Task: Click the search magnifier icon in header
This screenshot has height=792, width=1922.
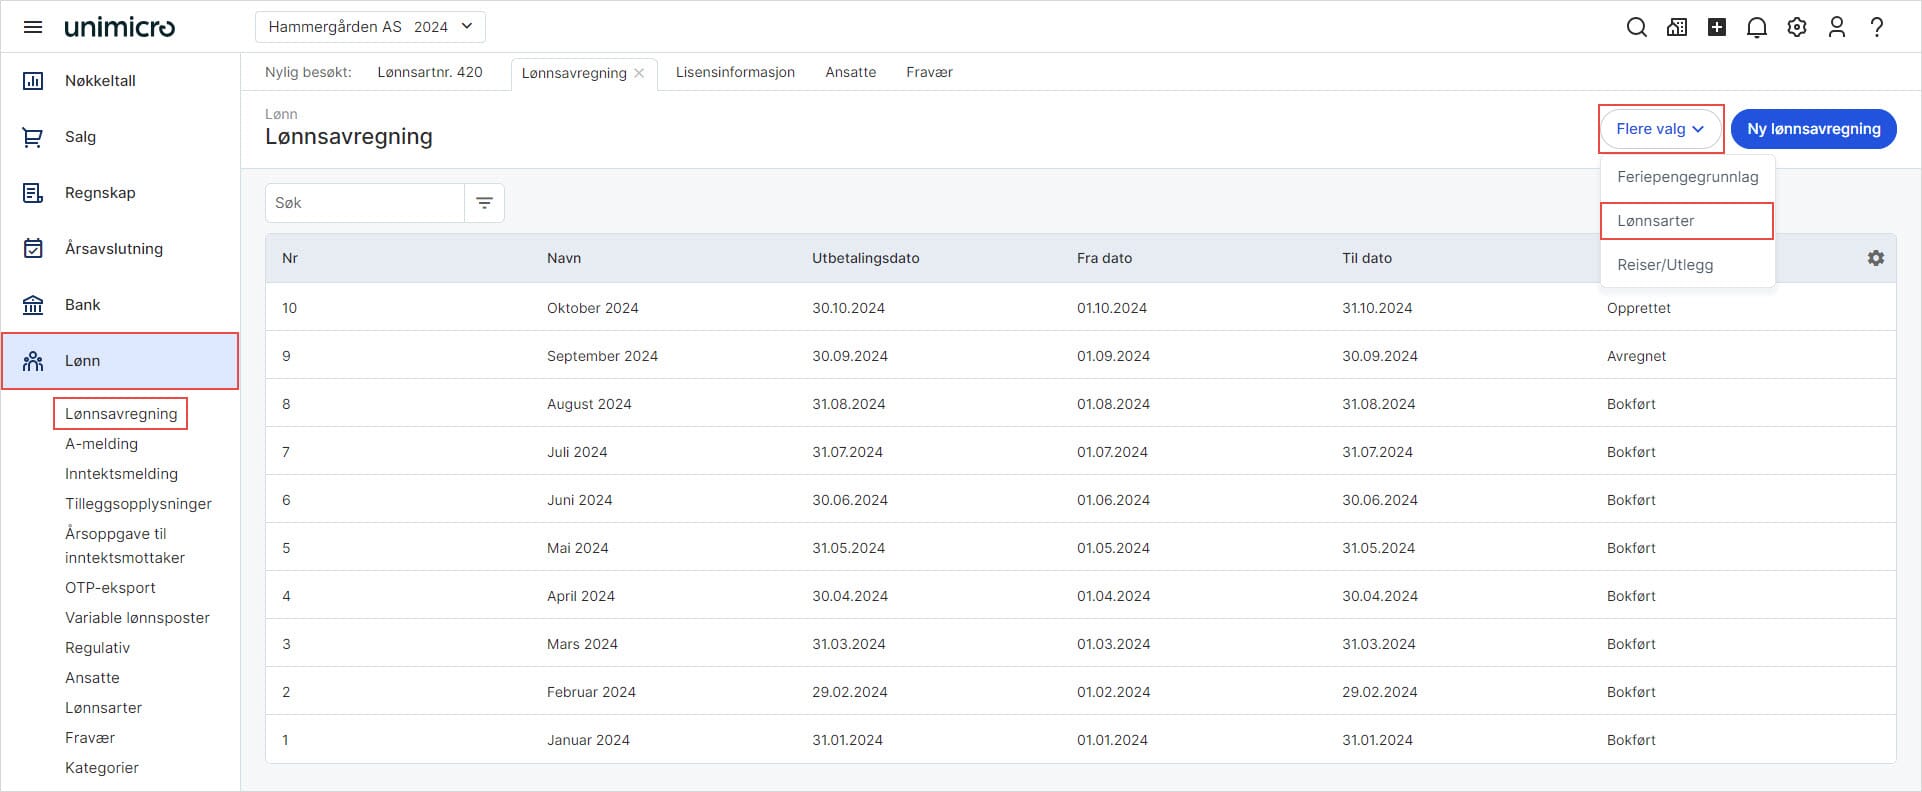Action: click(x=1636, y=27)
